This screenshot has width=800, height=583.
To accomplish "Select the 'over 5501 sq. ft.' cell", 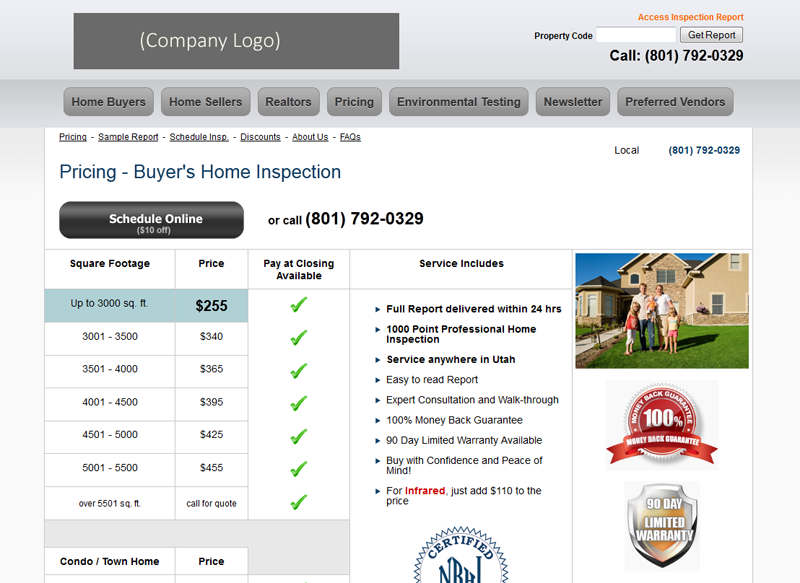I will [x=110, y=503].
